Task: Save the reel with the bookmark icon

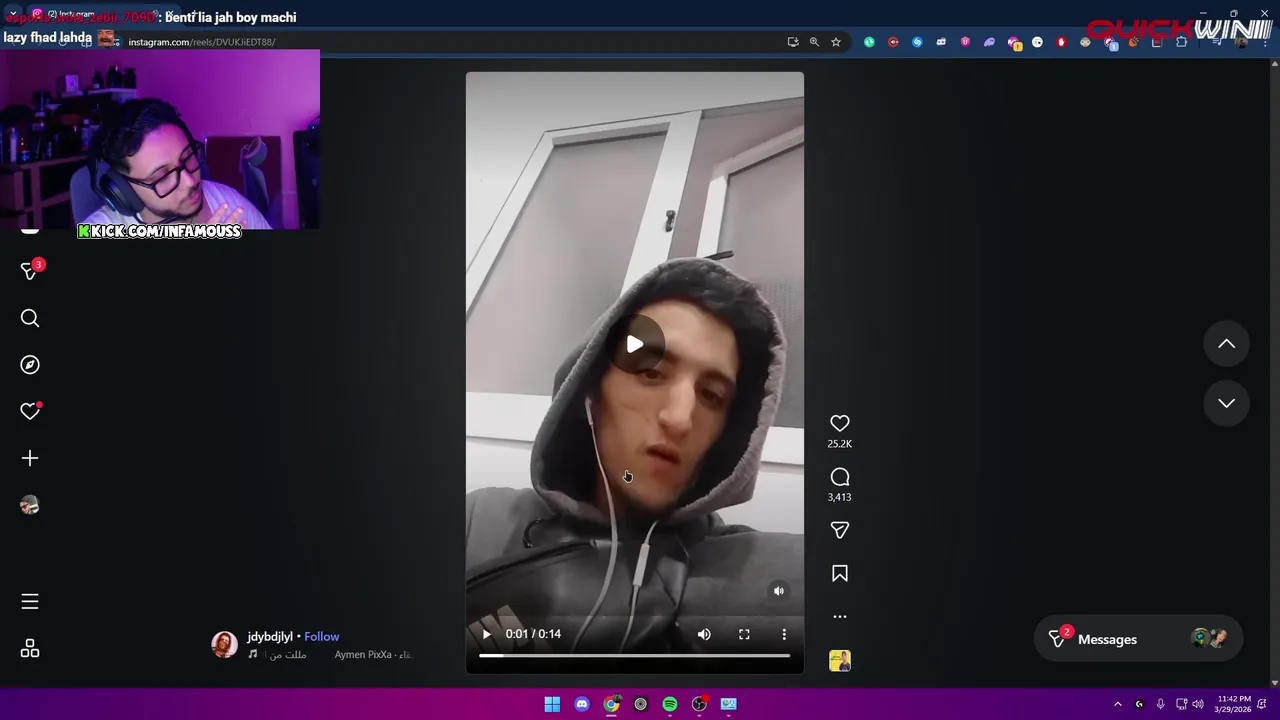Action: 840,574
